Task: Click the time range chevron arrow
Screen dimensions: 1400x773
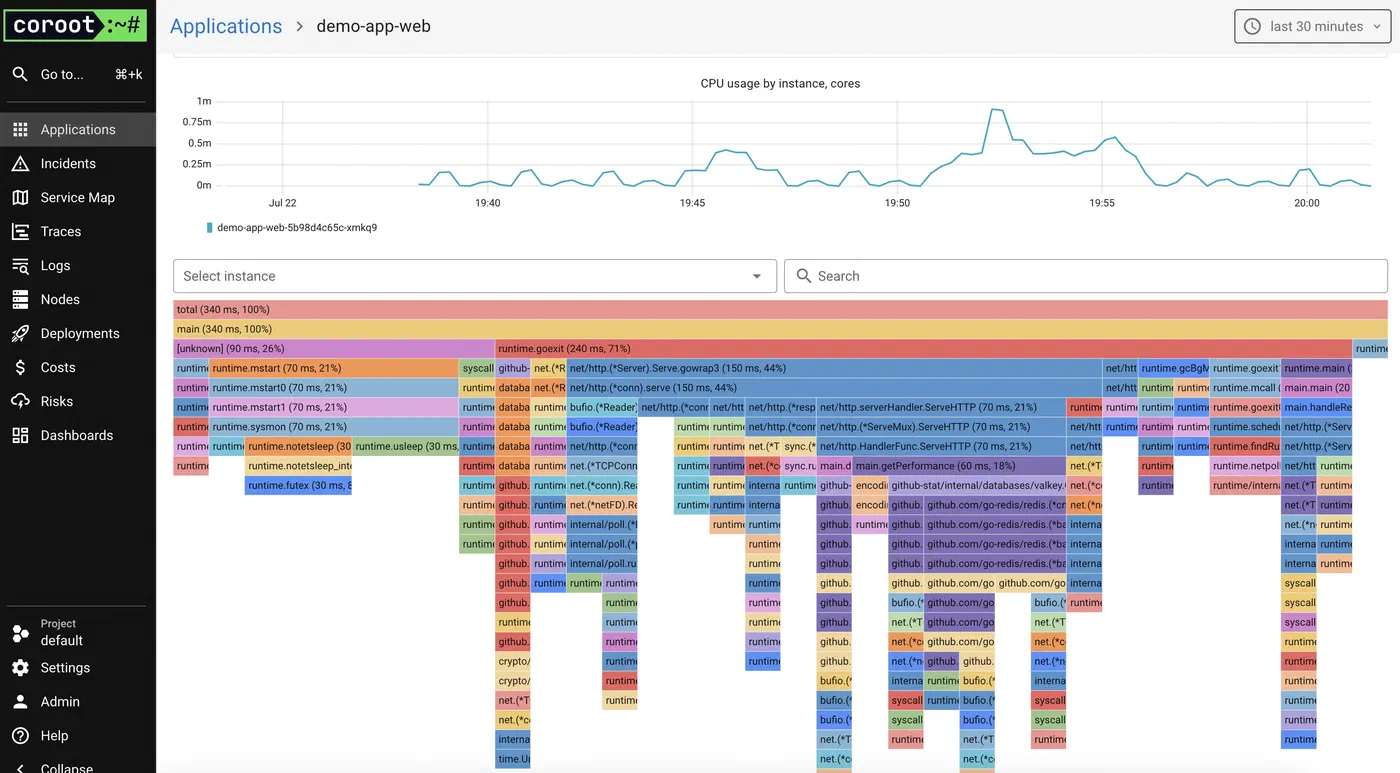Action: (1377, 27)
